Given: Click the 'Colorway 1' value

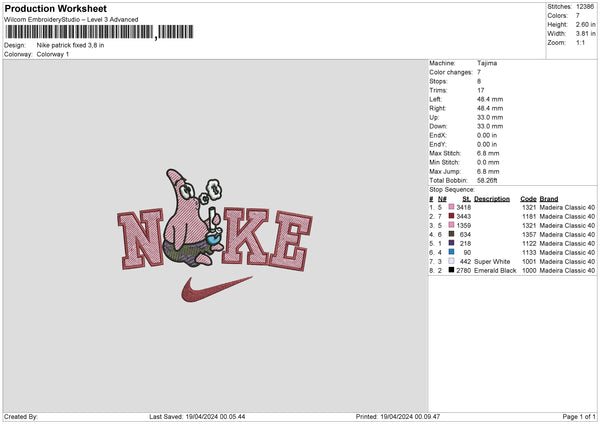Looking at the screenshot, I should (53, 54).
